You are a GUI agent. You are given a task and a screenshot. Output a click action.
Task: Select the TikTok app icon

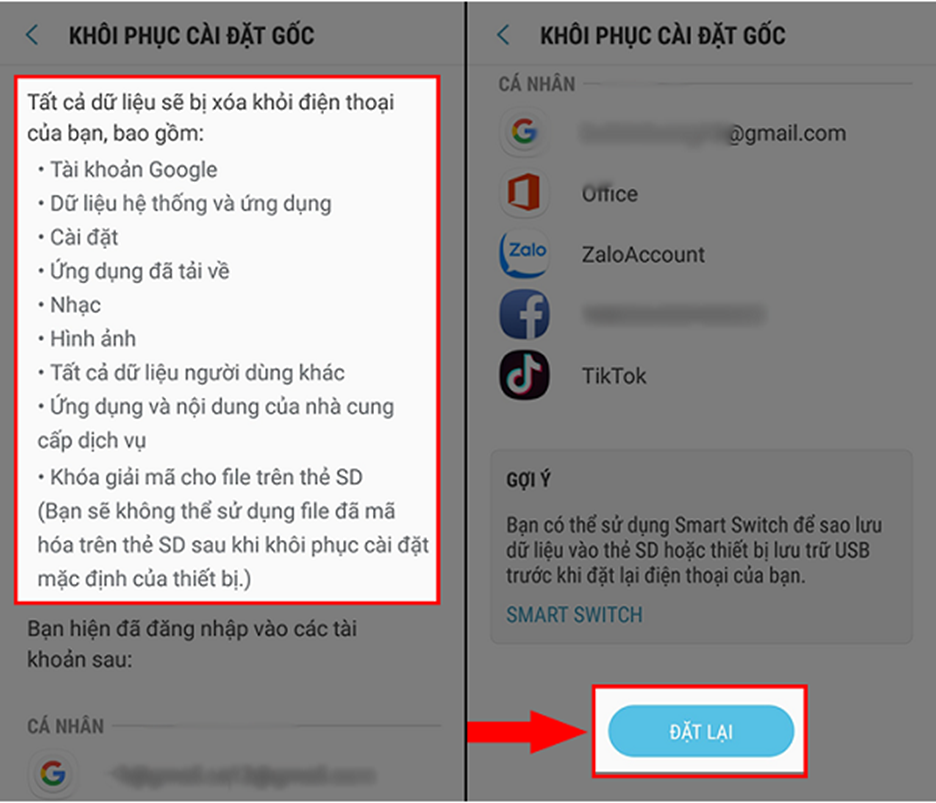pos(524,376)
